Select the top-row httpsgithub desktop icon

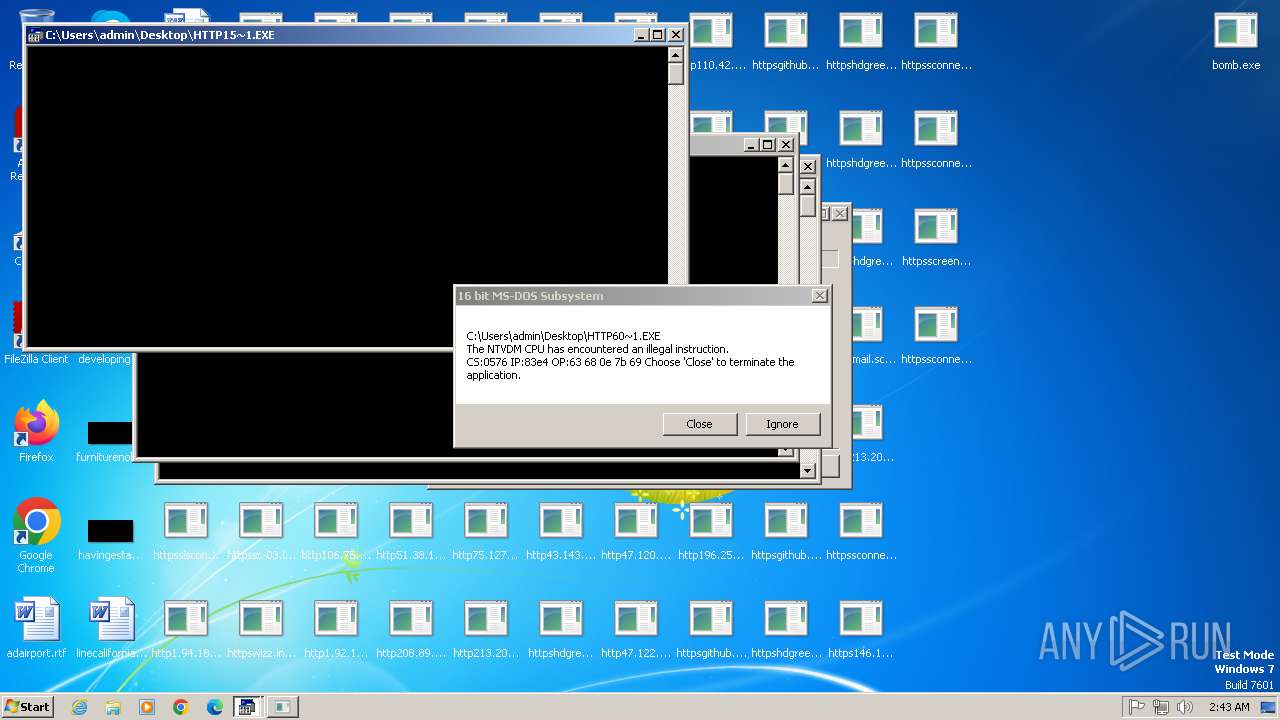tap(786, 42)
